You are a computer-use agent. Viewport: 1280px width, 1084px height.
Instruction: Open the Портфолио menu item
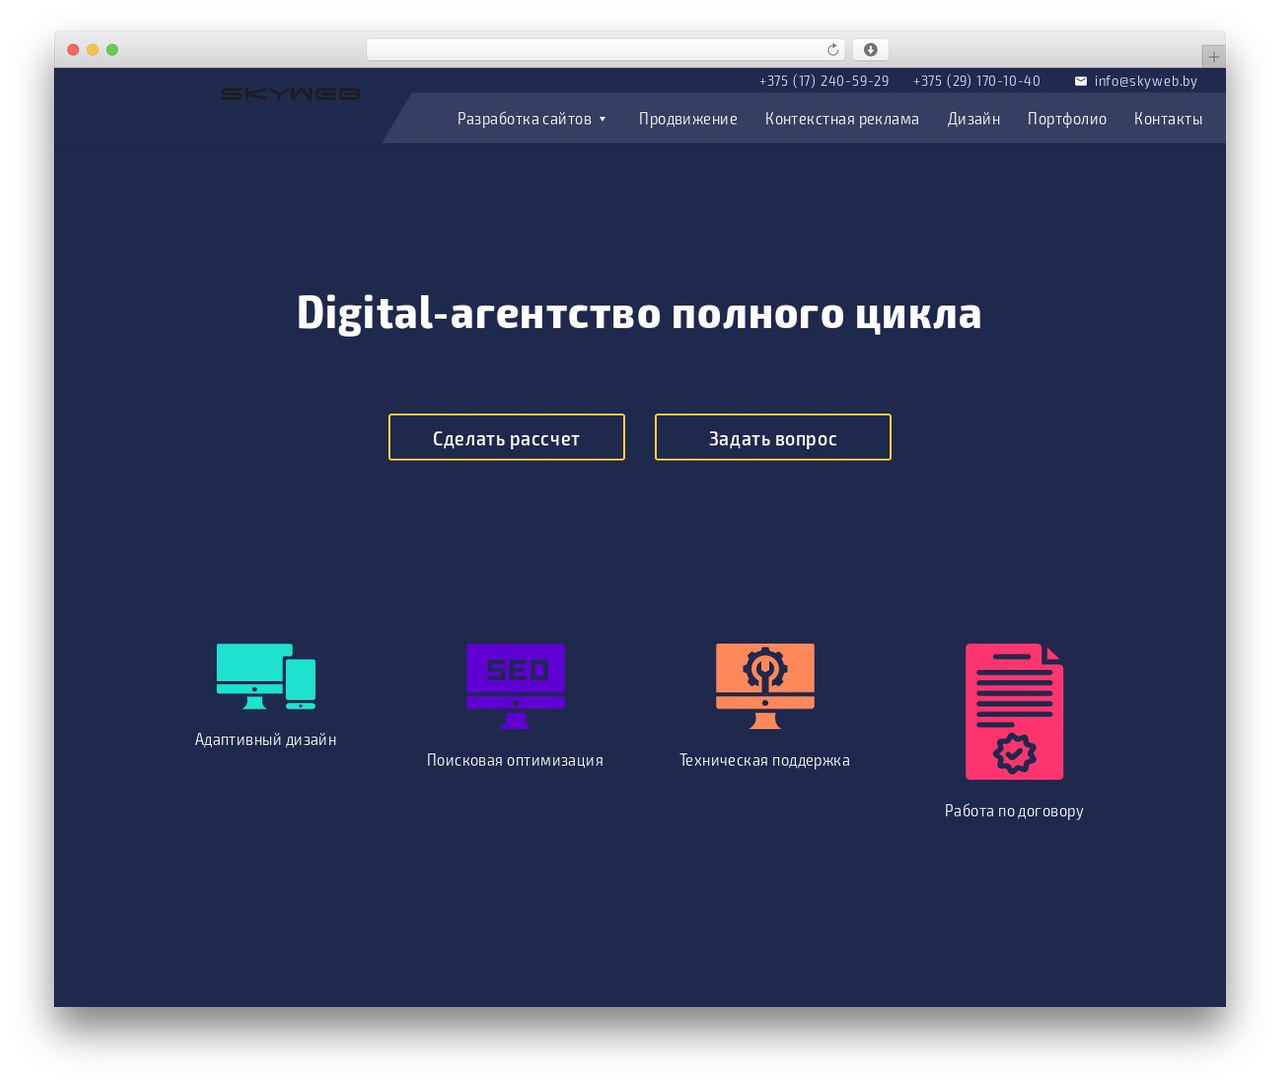coord(1067,119)
